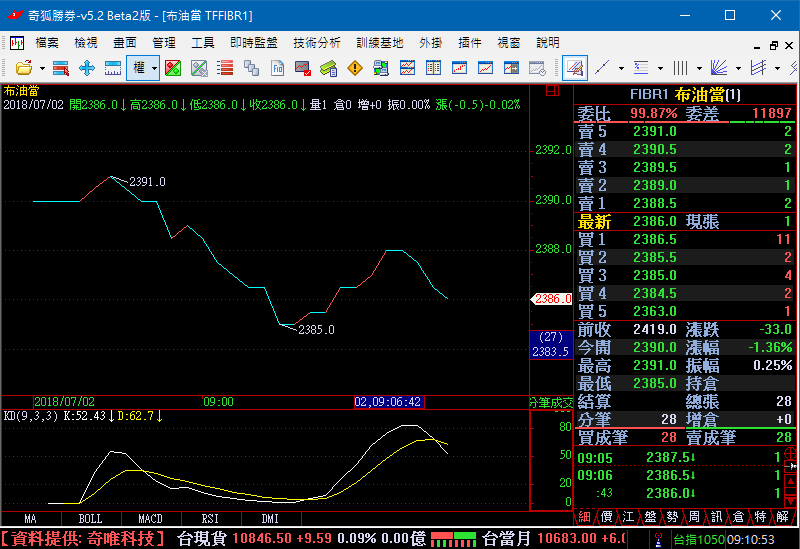Switch indicator to the RSI tab

pos(210,519)
